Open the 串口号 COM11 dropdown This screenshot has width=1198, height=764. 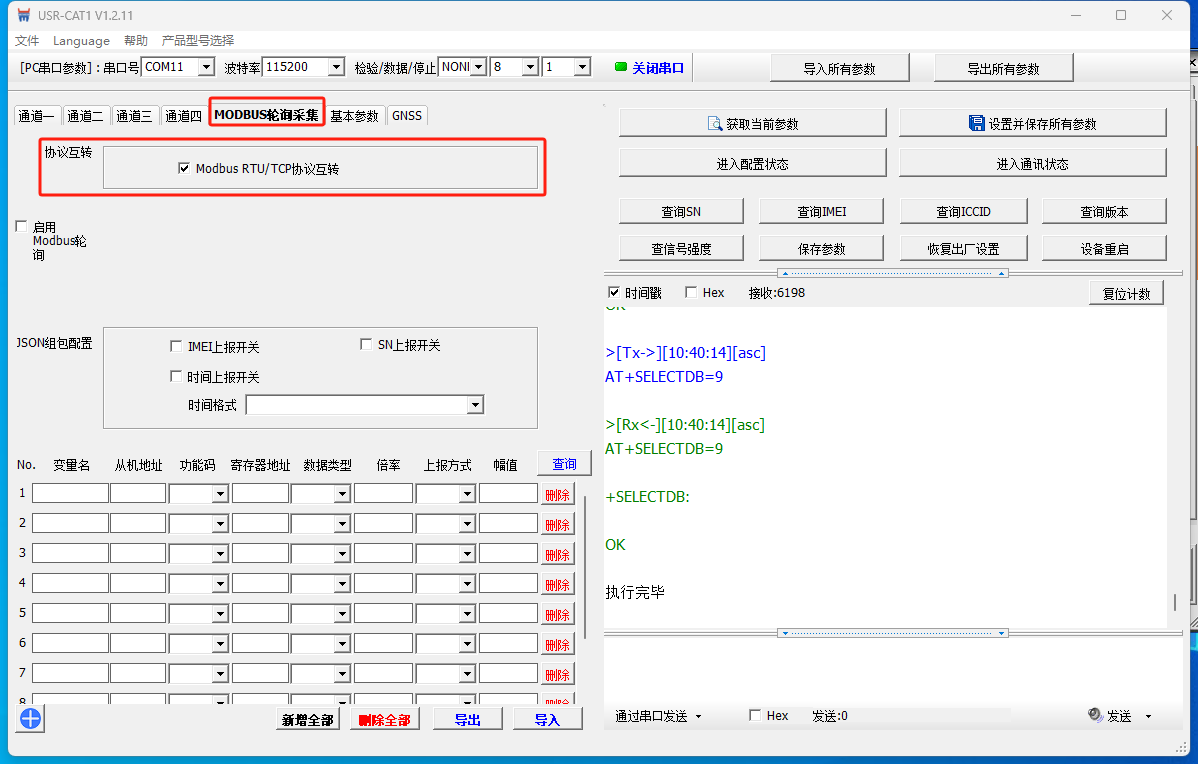[x=206, y=67]
